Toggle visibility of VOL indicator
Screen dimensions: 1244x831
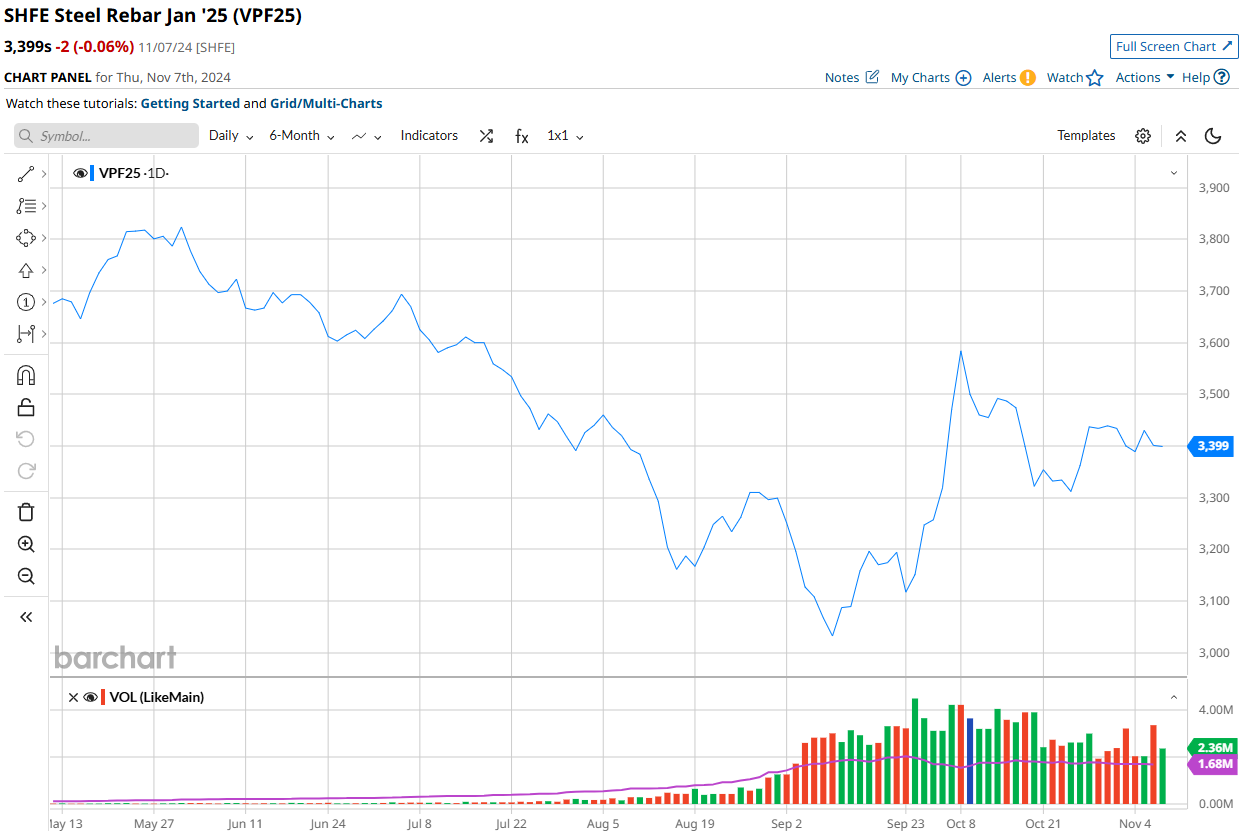point(89,697)
